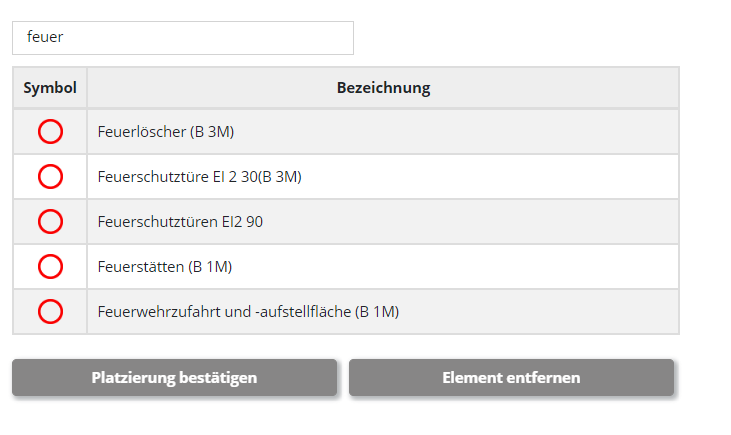The width and height of the screenshot is (731, 435).
Task: Click the red circle symbol for Feuerlöscher
Action: coord(50,132)
